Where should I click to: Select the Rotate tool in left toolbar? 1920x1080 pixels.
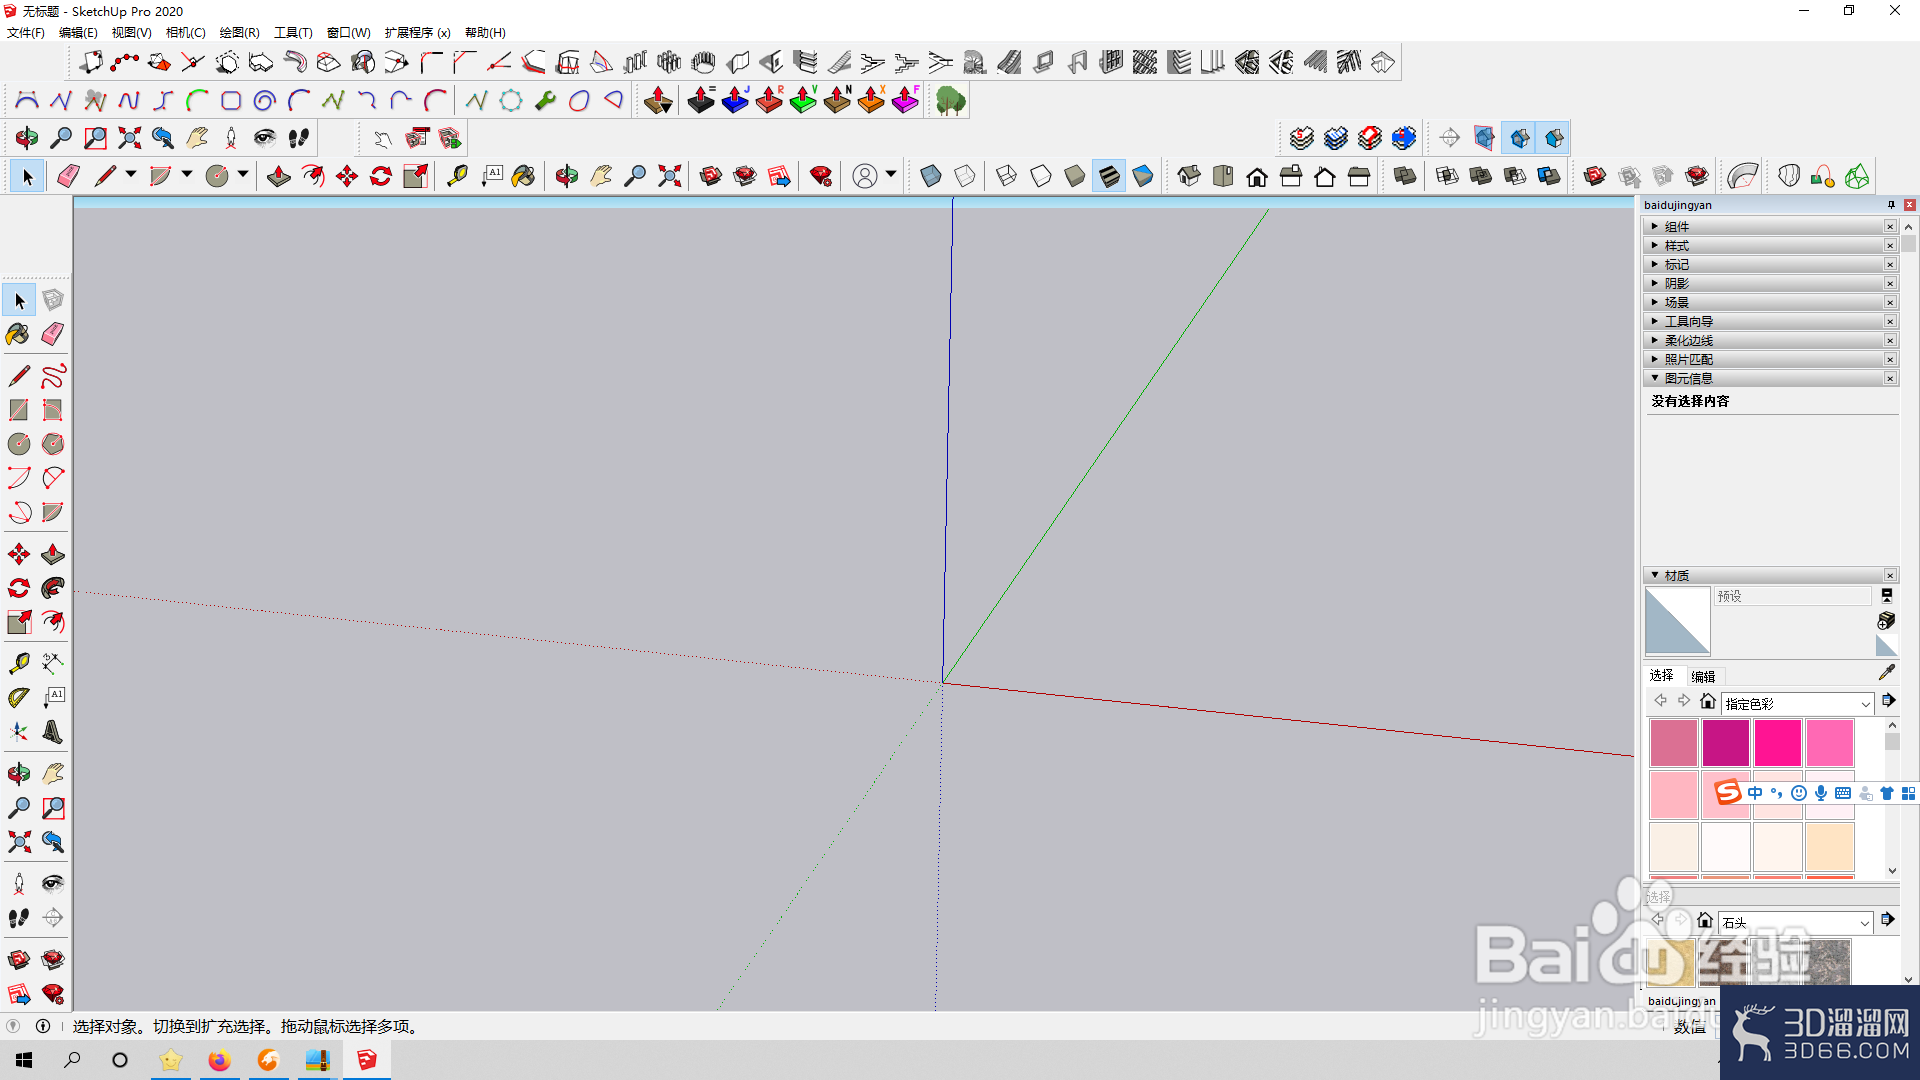[x=19, y=588]
